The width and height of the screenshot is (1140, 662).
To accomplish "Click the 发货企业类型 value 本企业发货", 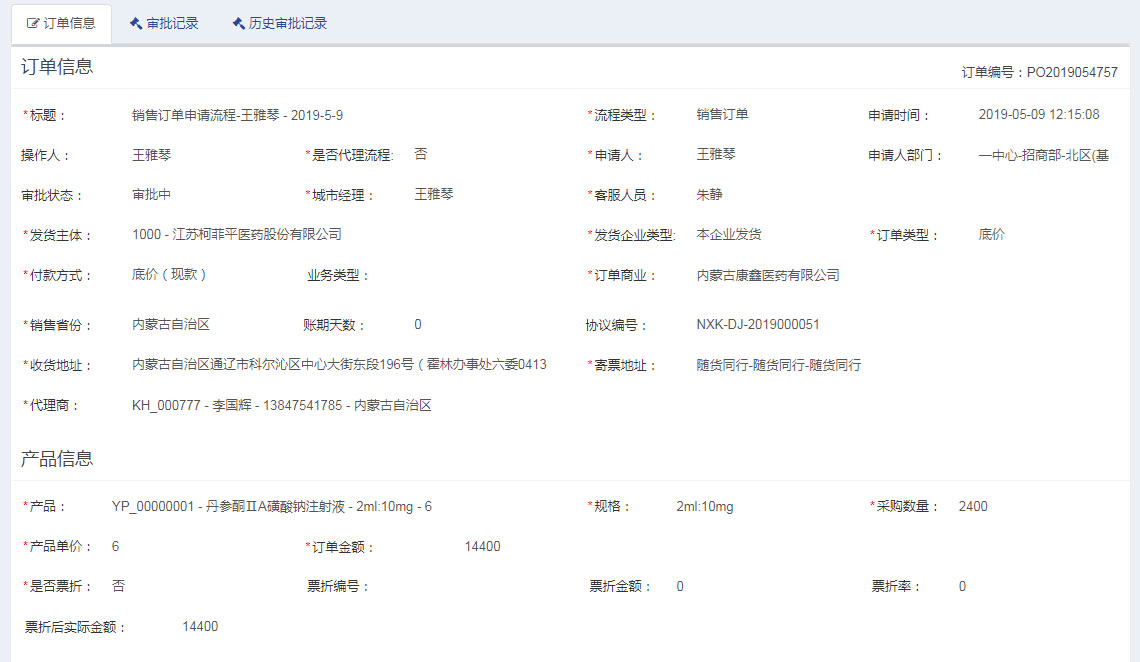I will [x=728, y=234].
